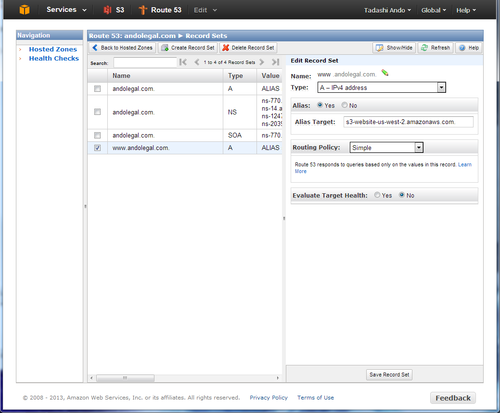500x413 pixels.
Task: Click the Save Record Set button
Action: pos(389,375)
